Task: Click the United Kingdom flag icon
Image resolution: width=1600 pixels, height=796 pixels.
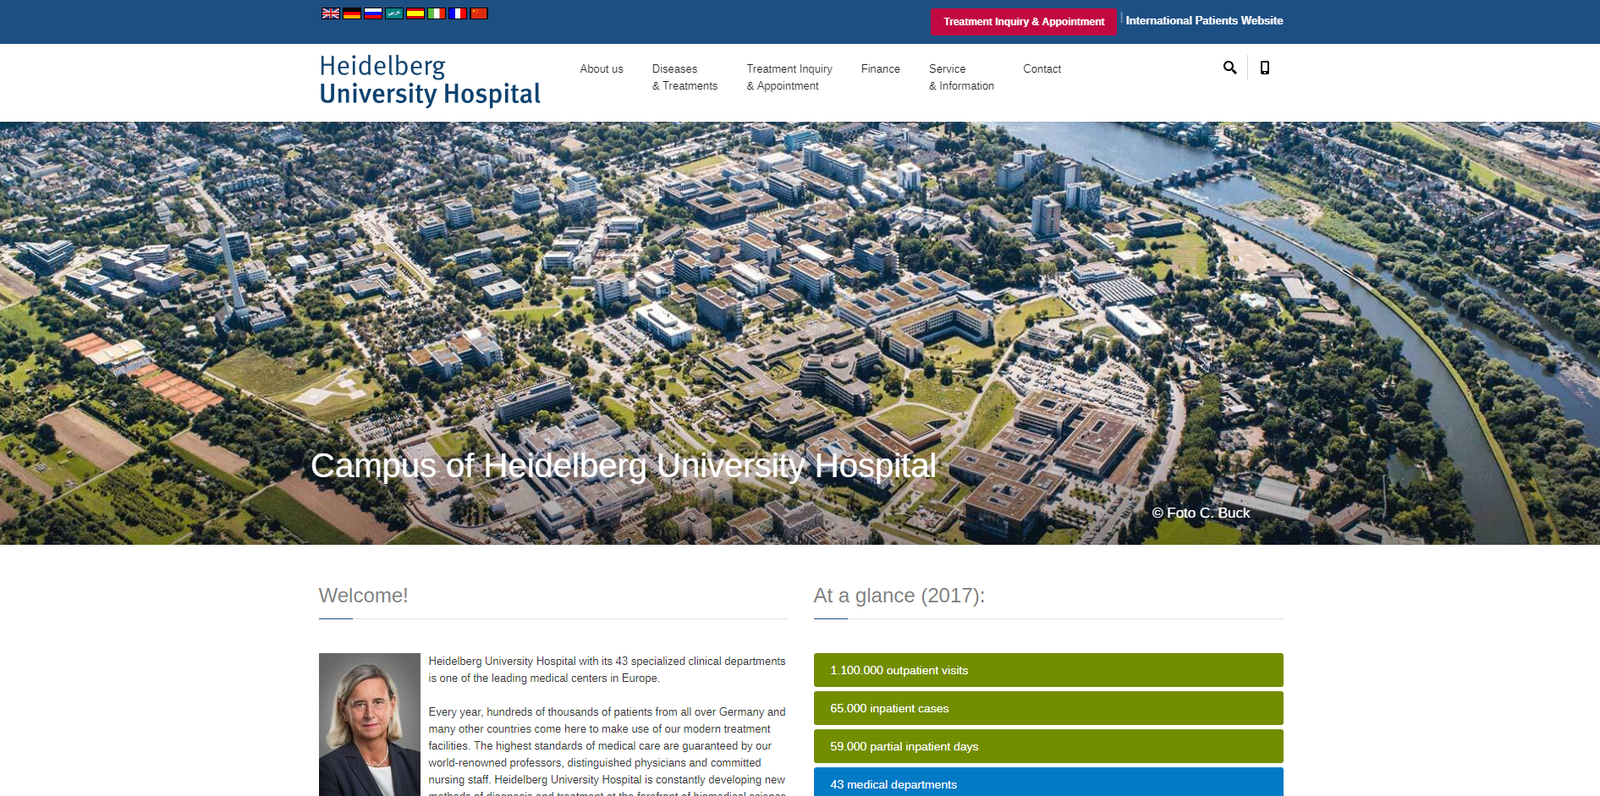Action: pos(330,13)
